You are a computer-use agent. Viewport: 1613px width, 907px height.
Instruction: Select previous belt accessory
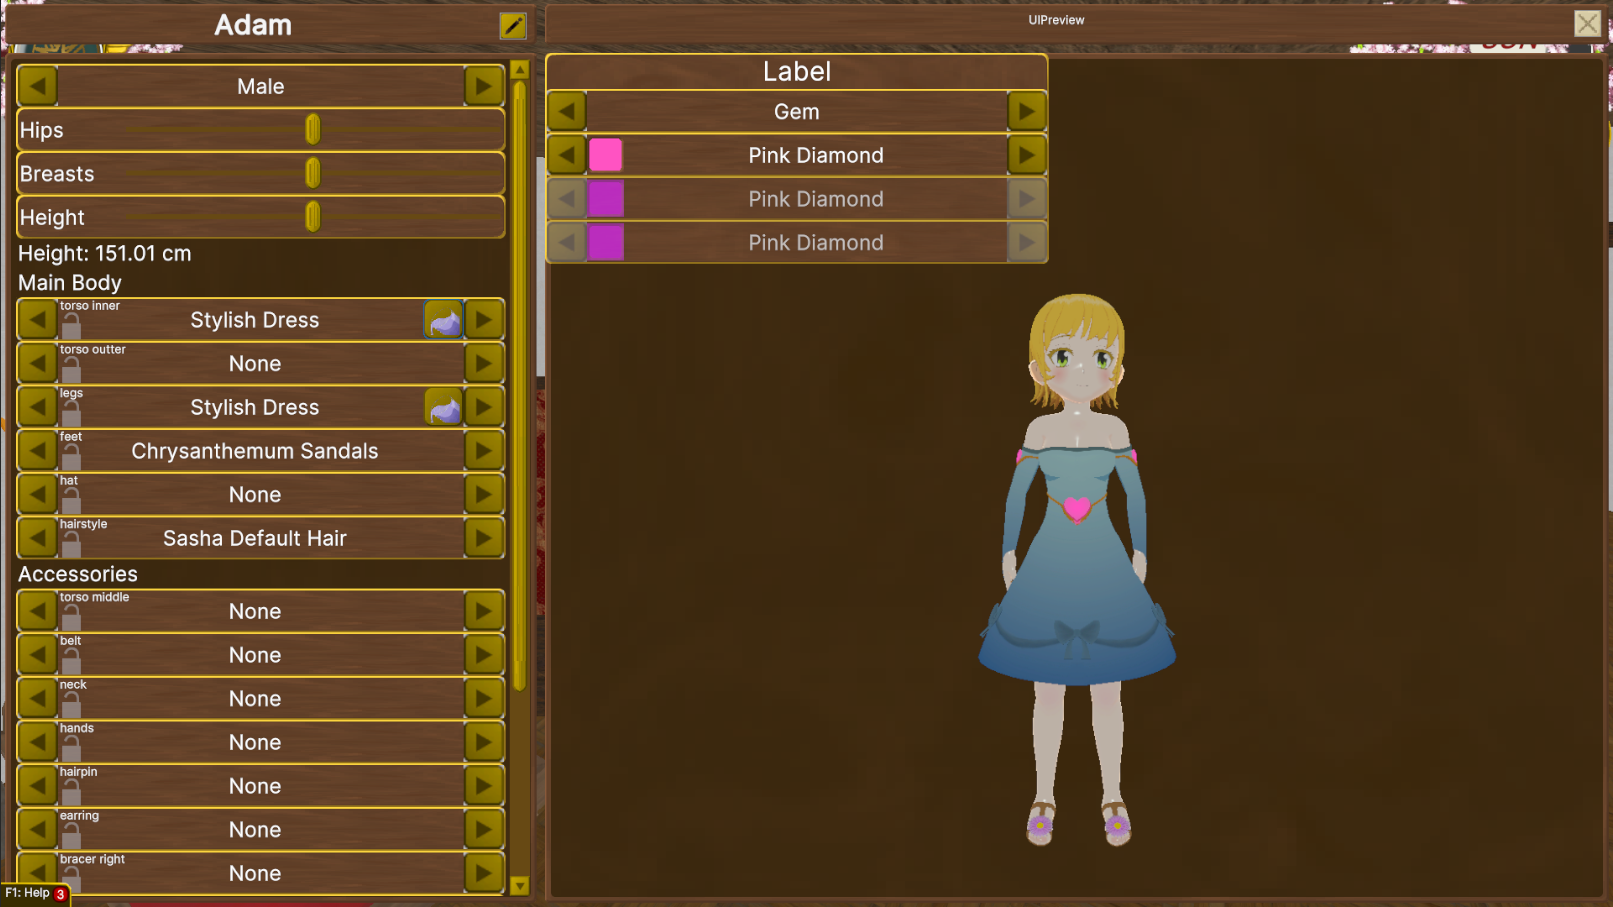point(37,655)
